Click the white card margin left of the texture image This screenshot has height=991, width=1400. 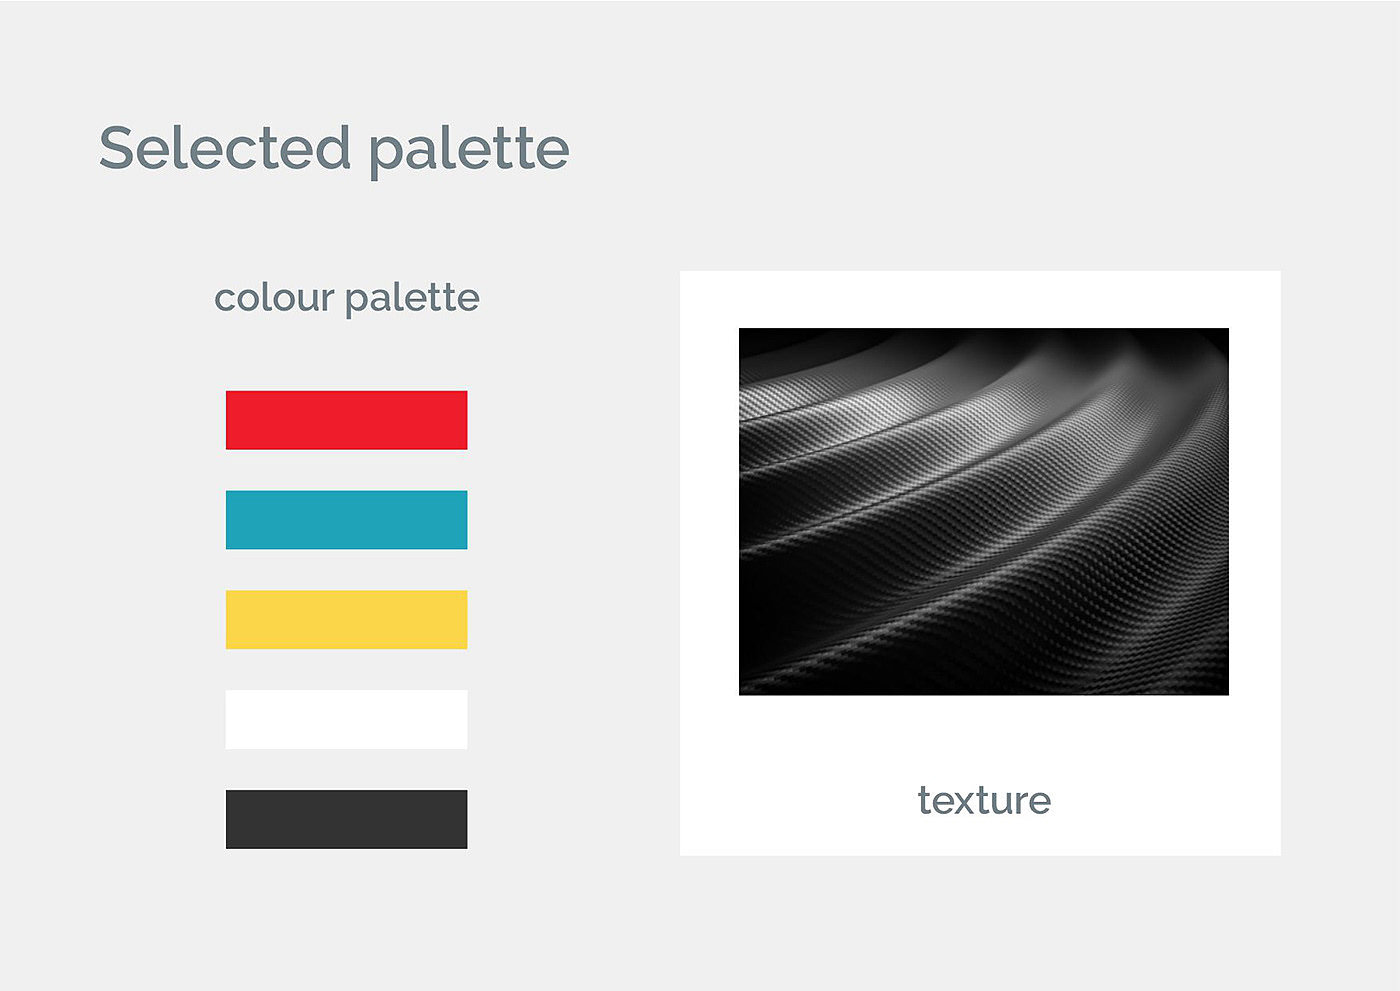coord(709,511)
